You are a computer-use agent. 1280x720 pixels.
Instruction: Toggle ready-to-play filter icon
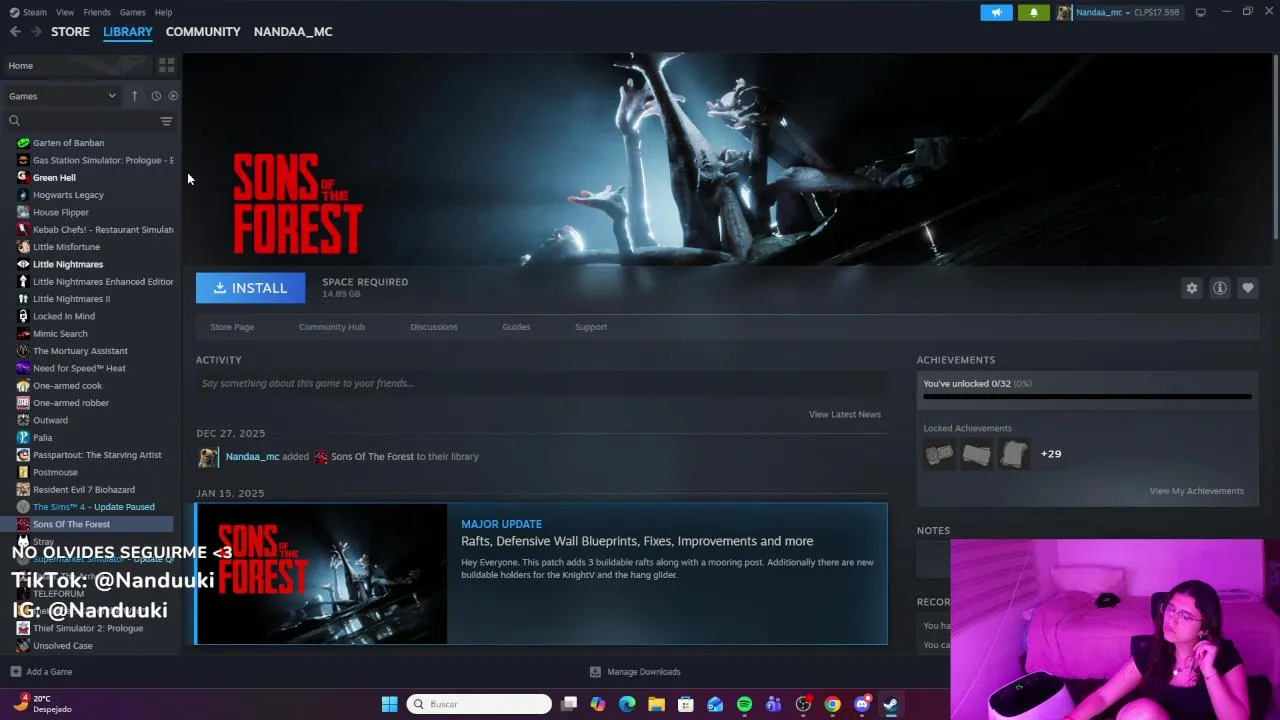pyautogui.click(x=173, y=96)
